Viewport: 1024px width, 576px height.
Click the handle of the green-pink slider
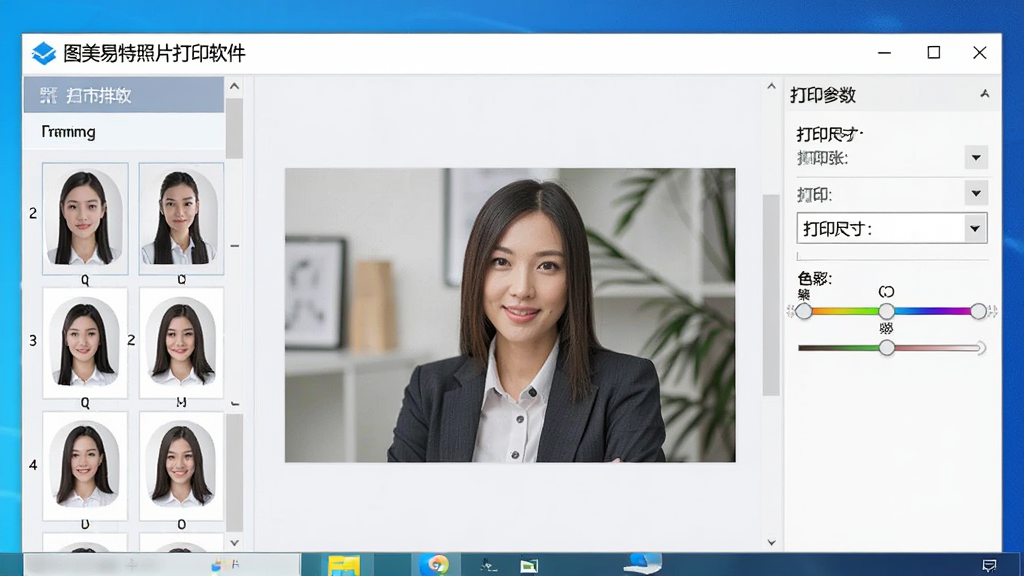pyautogui.click(x=886, y=348)
